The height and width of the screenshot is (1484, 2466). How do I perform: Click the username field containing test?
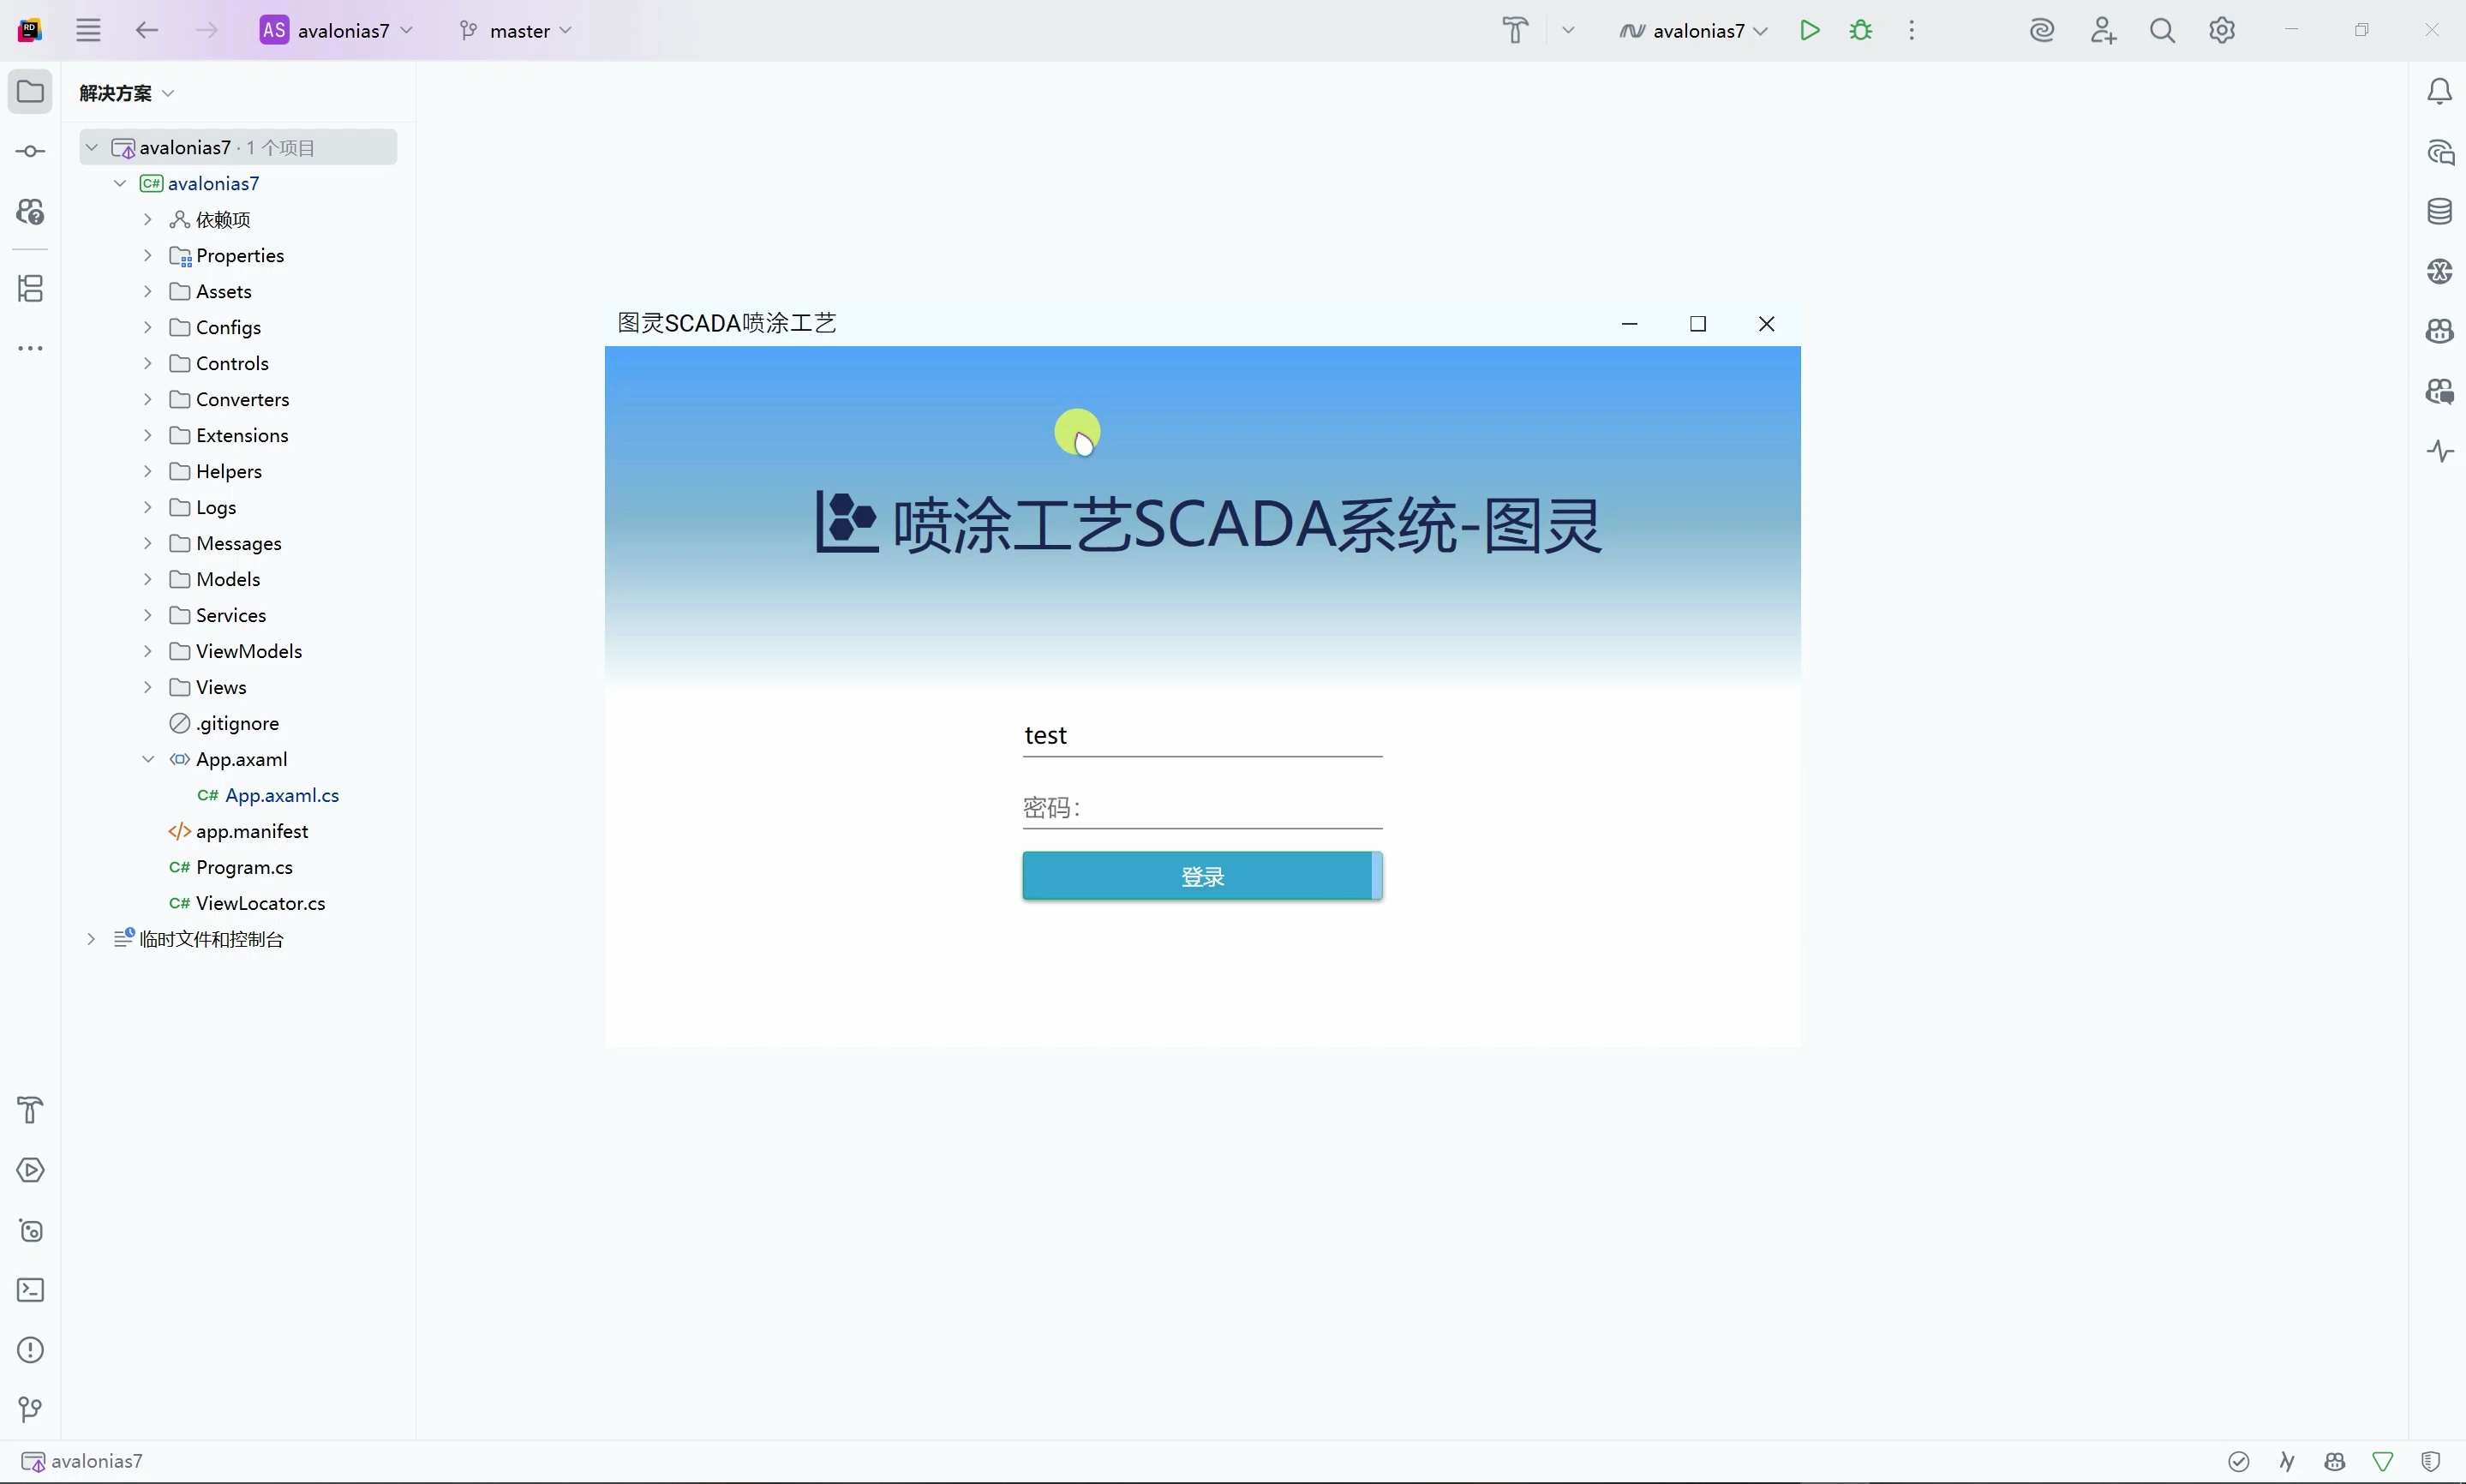click(1202, 737)
